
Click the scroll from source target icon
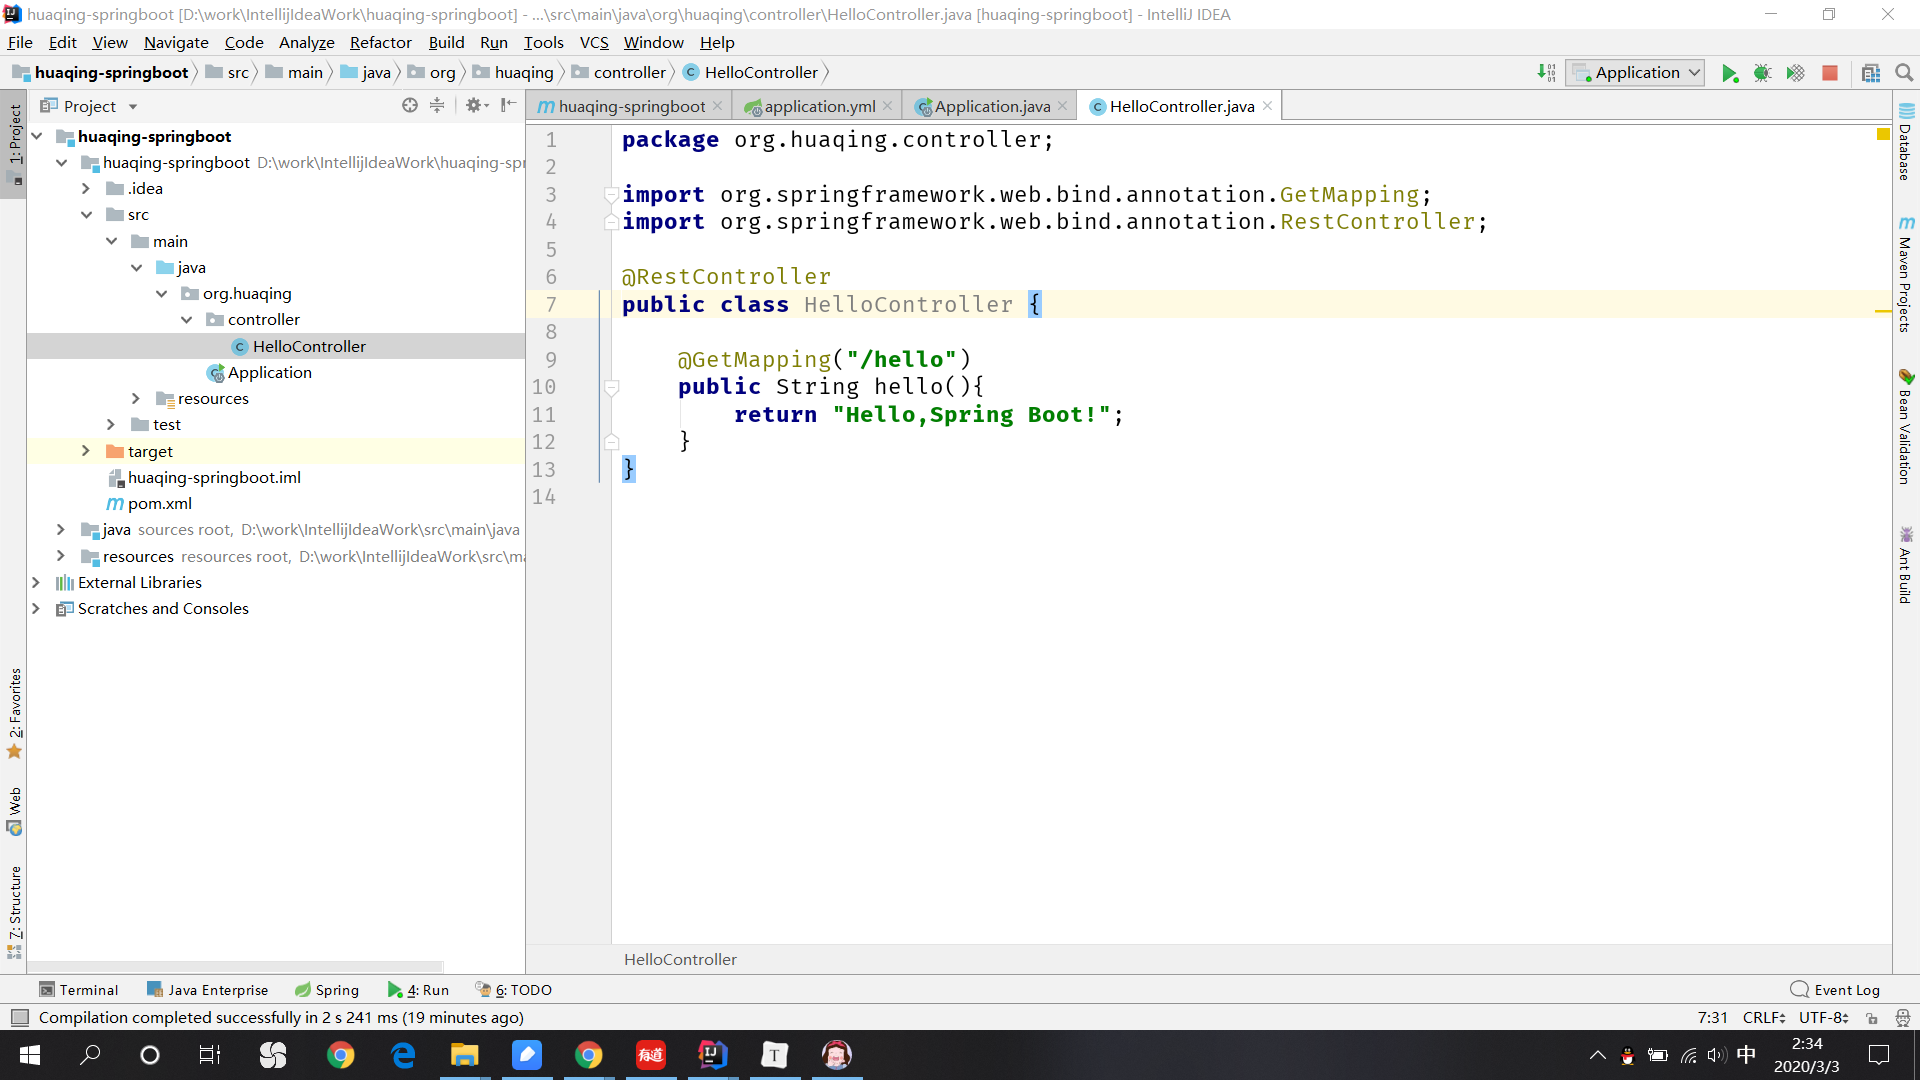coord(410,106)
